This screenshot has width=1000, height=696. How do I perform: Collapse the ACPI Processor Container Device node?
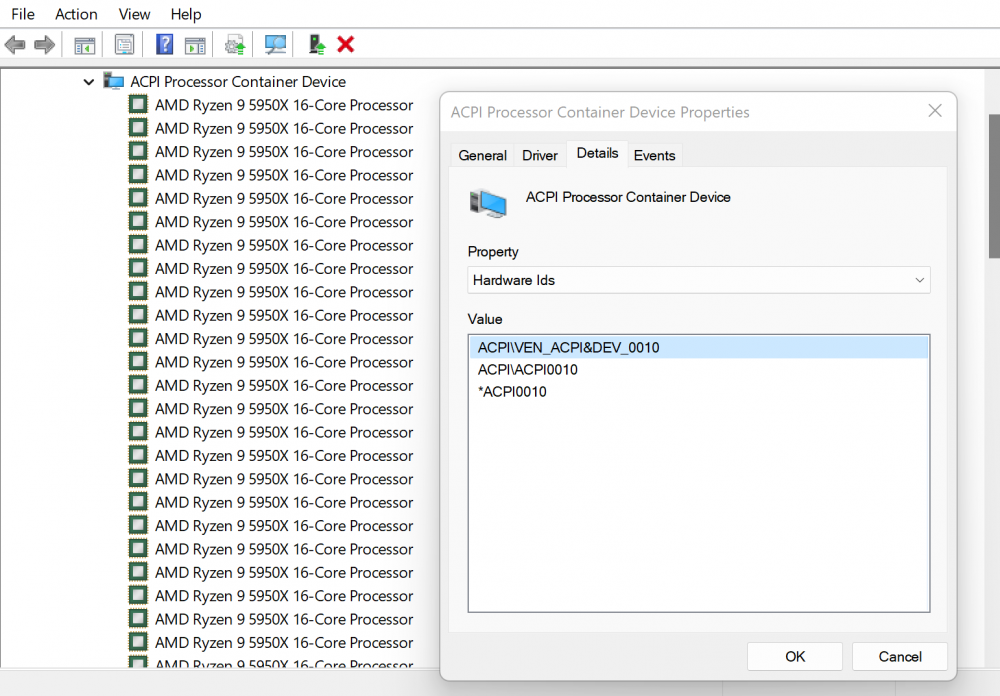coord(89,82)
